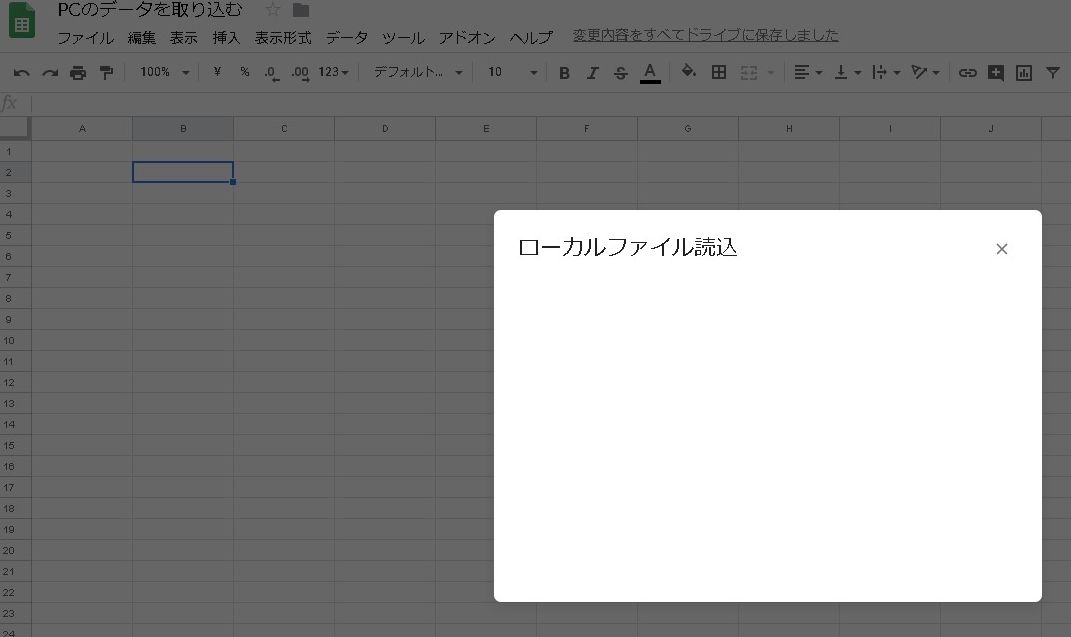Open the text color picker
This screenshot has width=1071, height=637.
click(x=649, y=72)
